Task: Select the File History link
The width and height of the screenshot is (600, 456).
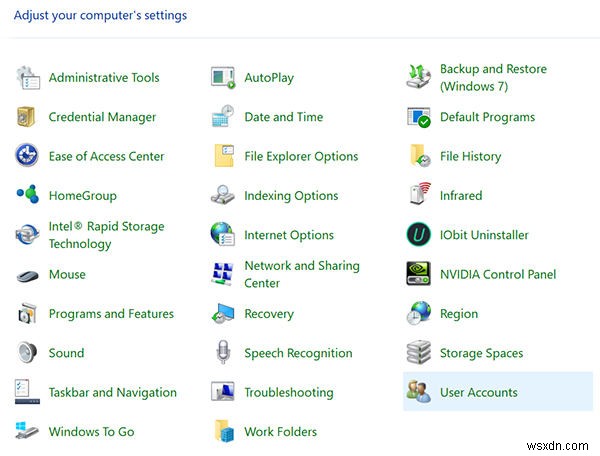Action: point(471,156)
